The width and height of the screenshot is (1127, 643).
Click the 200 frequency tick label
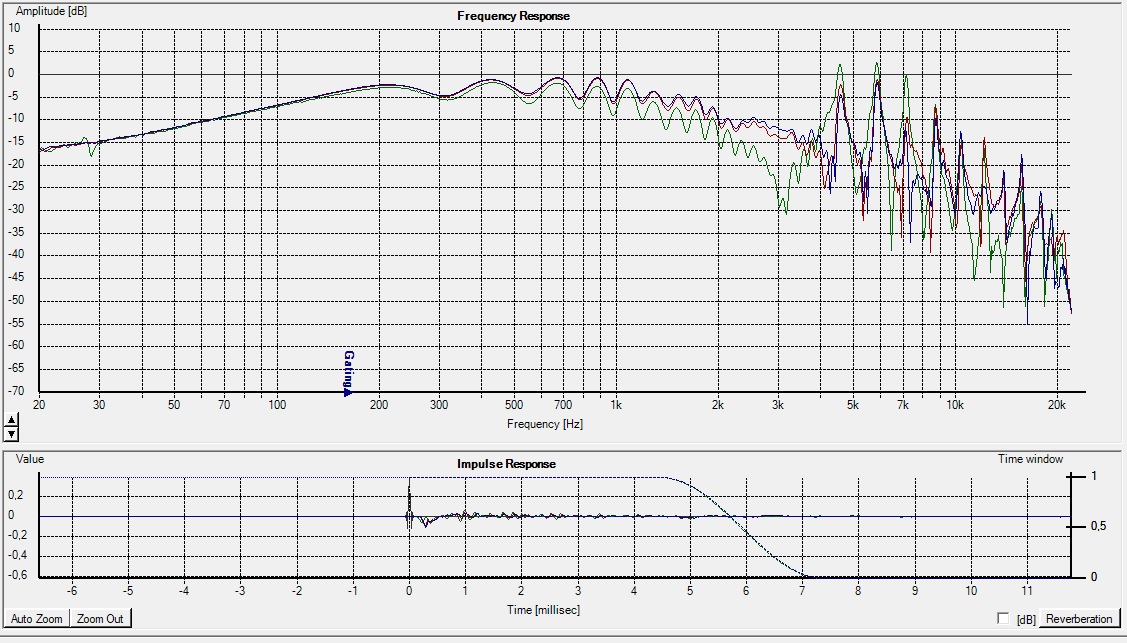point(379,405)
